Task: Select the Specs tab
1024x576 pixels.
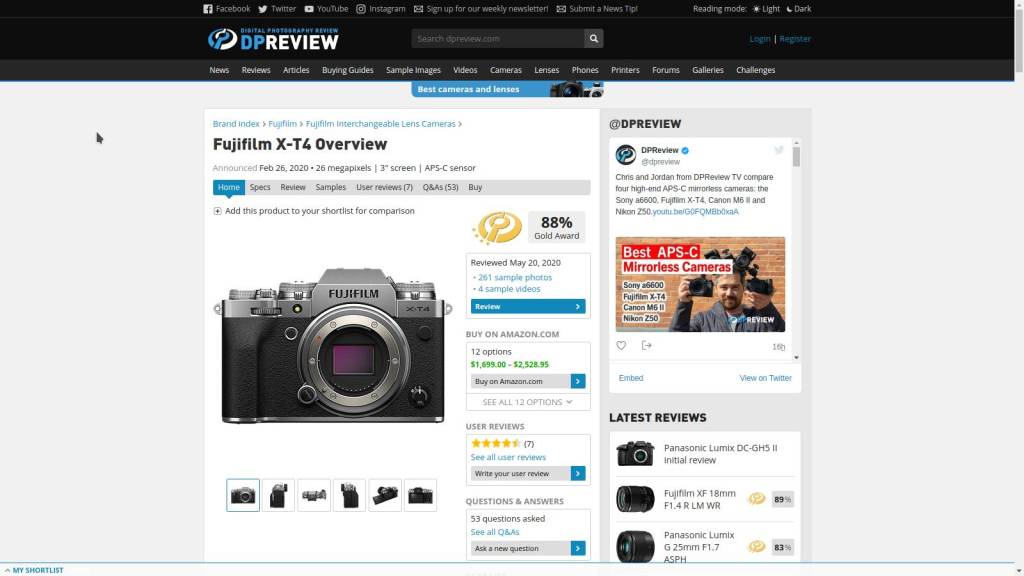Action: coord(259,187)
